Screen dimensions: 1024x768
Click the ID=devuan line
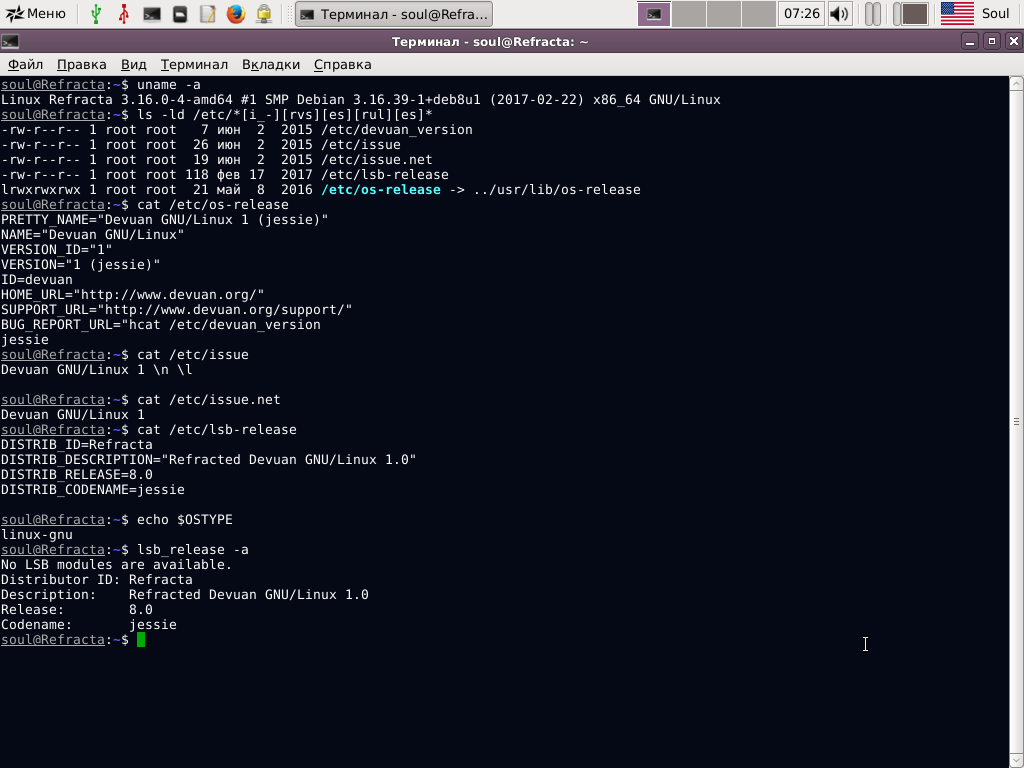click(37, 280)
